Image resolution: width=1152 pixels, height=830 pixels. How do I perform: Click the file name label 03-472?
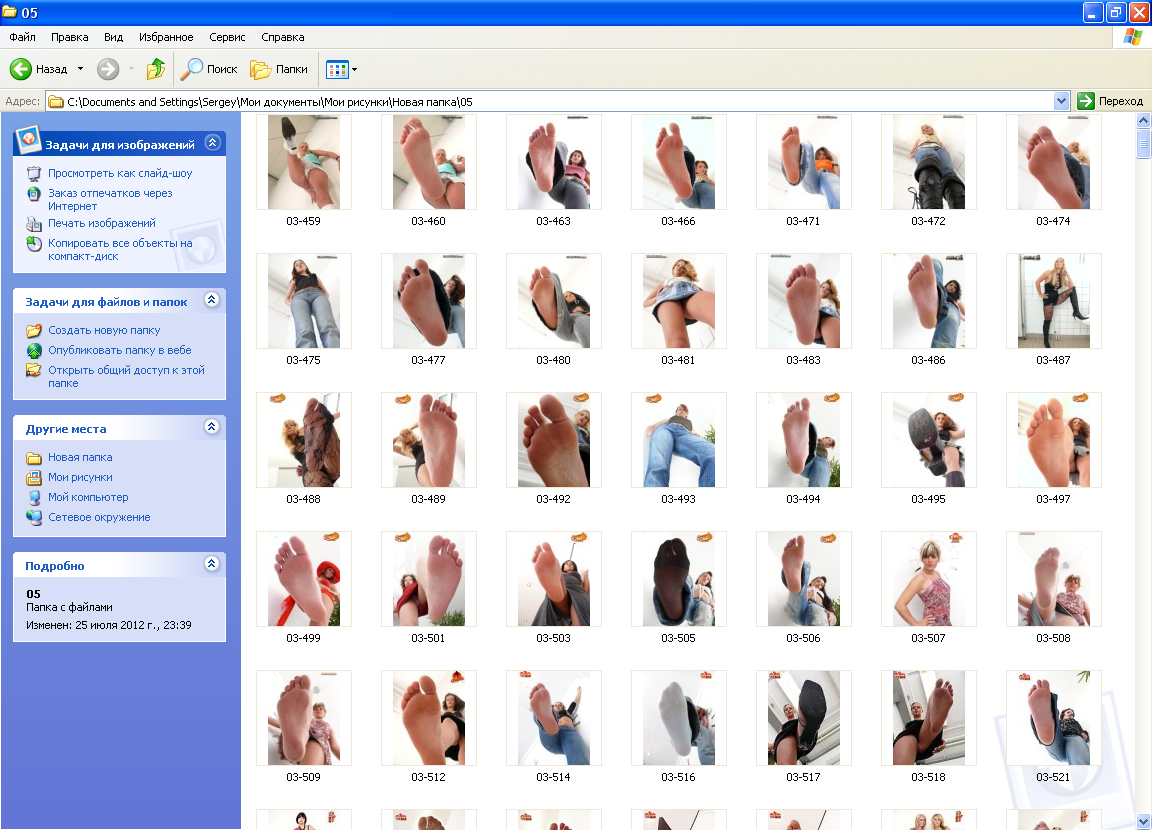928,221
